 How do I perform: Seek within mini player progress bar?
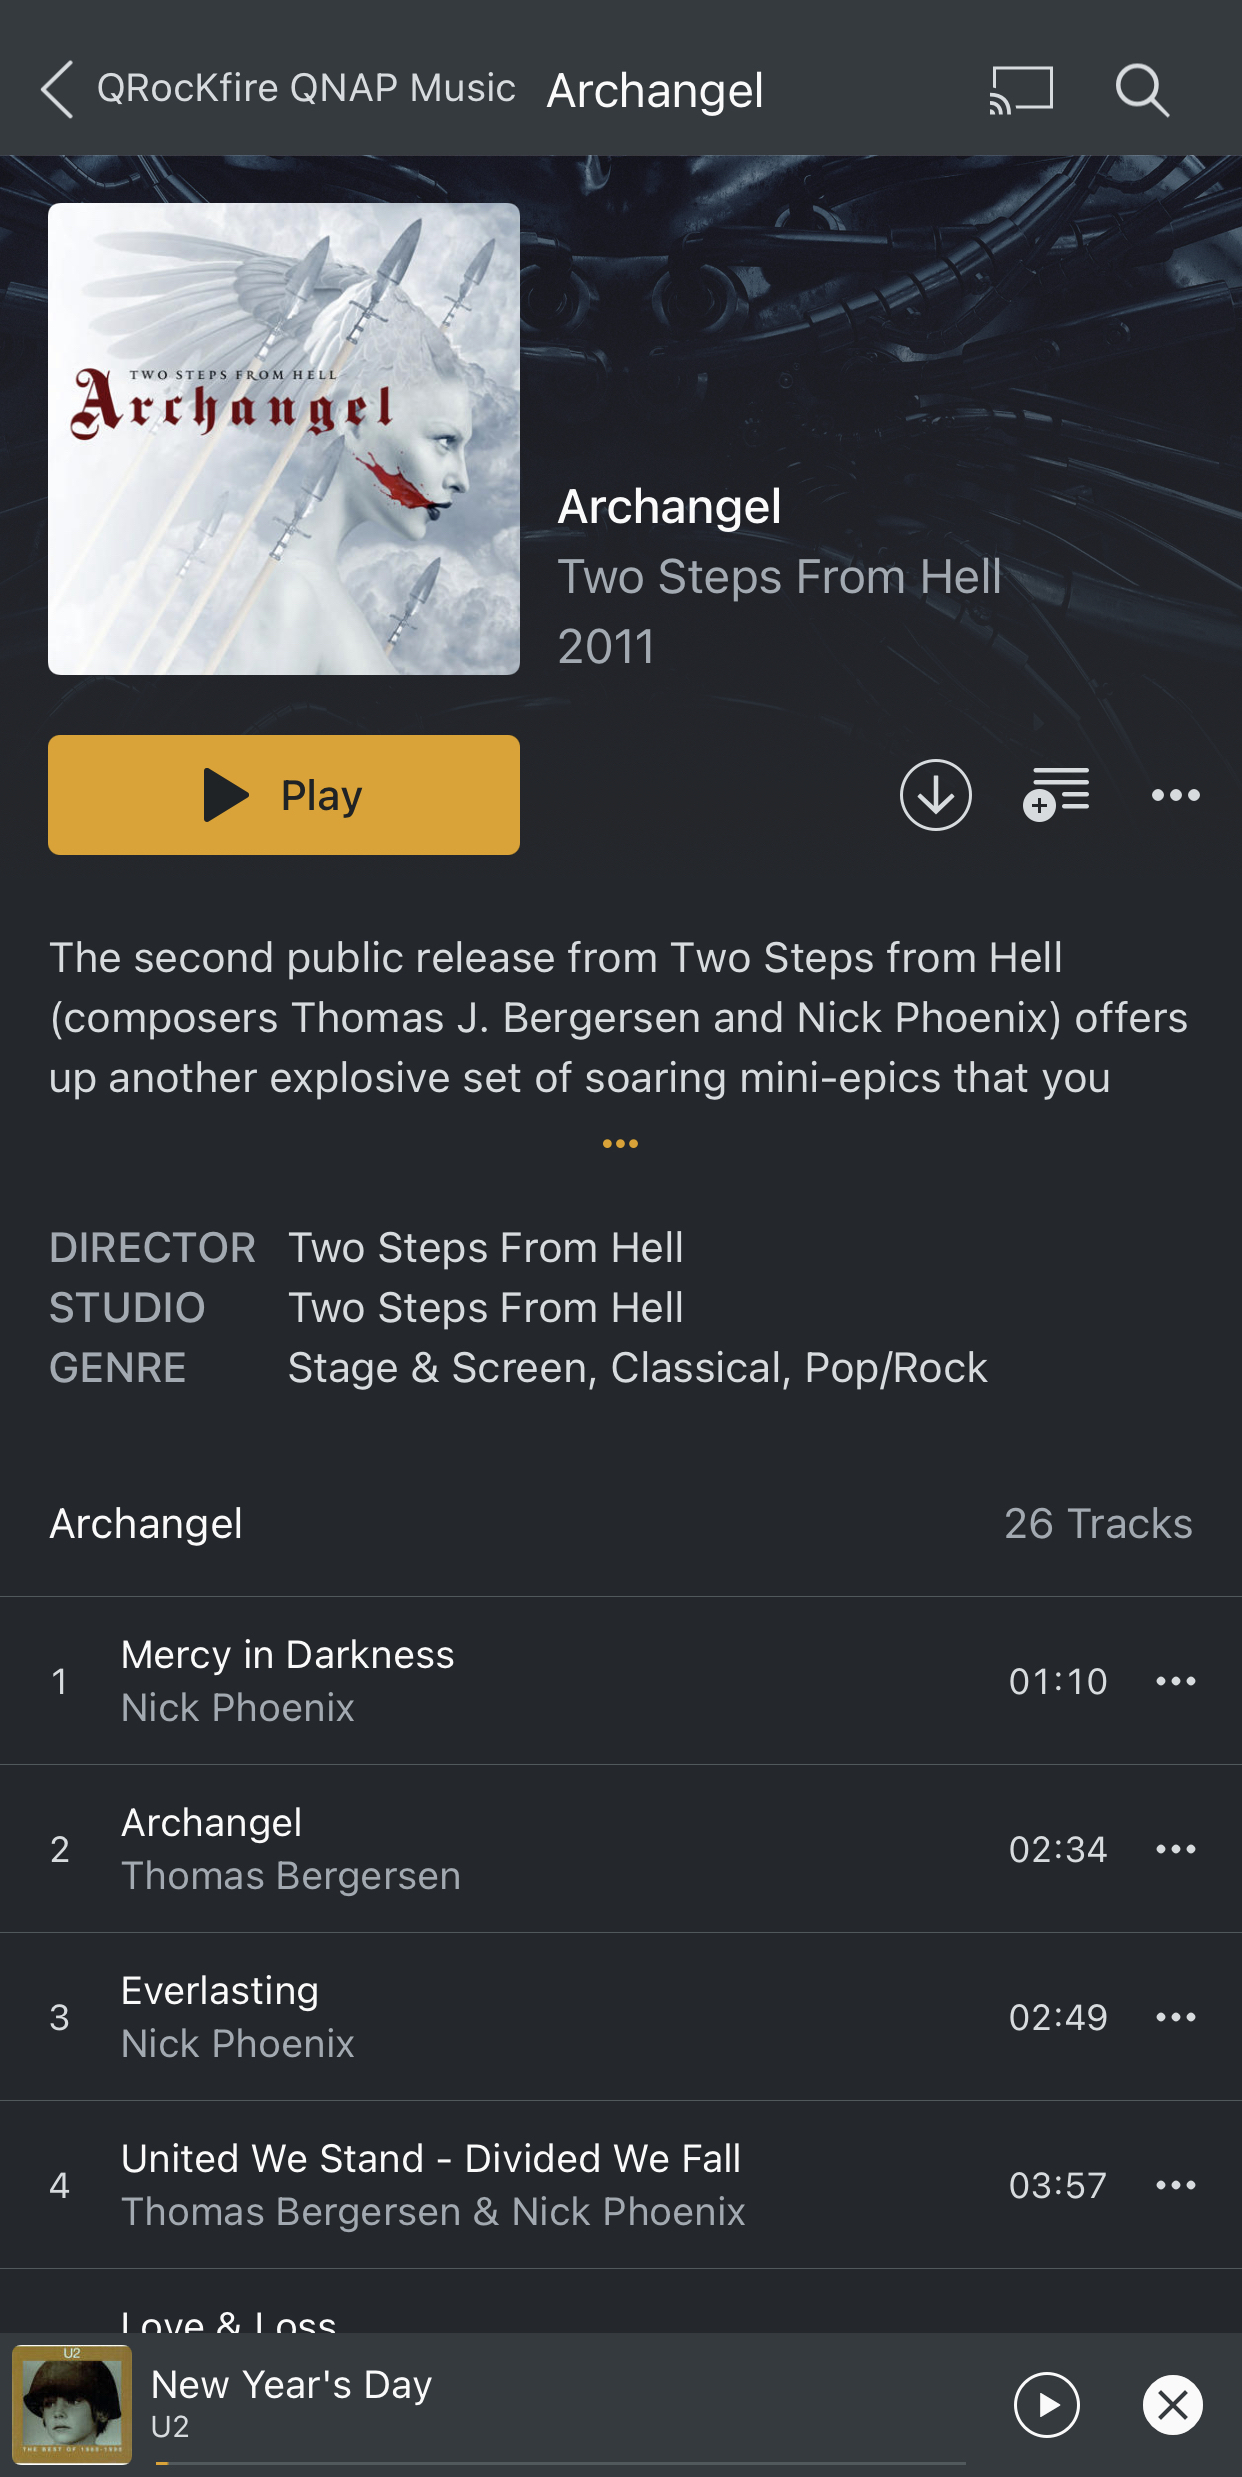click(x=560, y=2463)
